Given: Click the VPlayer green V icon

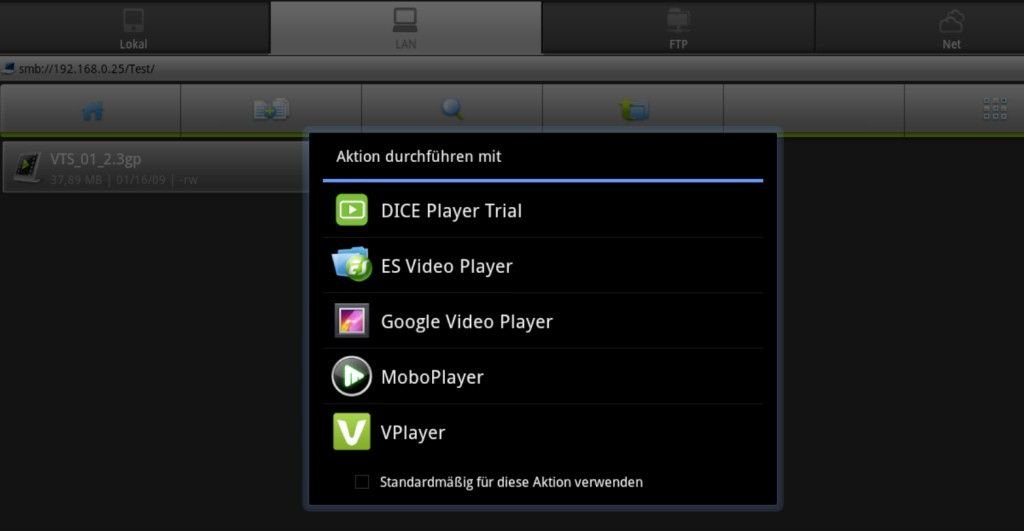Looking at the screenshot, I should click(351, 431).
